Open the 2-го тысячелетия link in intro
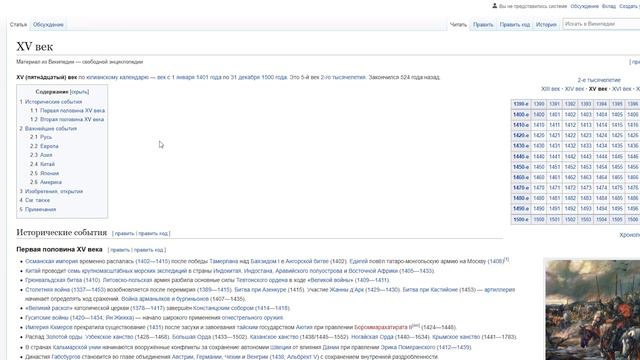This screenshot has height=360, width=640. 343,77
